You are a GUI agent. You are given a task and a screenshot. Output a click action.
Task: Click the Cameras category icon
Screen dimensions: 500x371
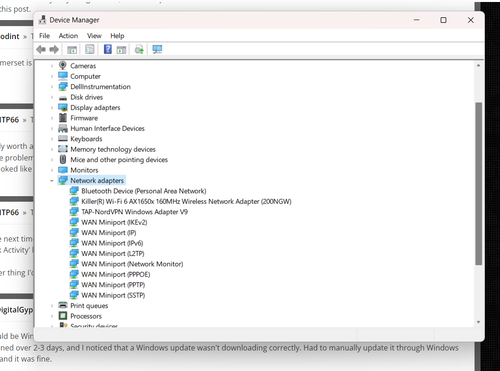pos(62,66)
